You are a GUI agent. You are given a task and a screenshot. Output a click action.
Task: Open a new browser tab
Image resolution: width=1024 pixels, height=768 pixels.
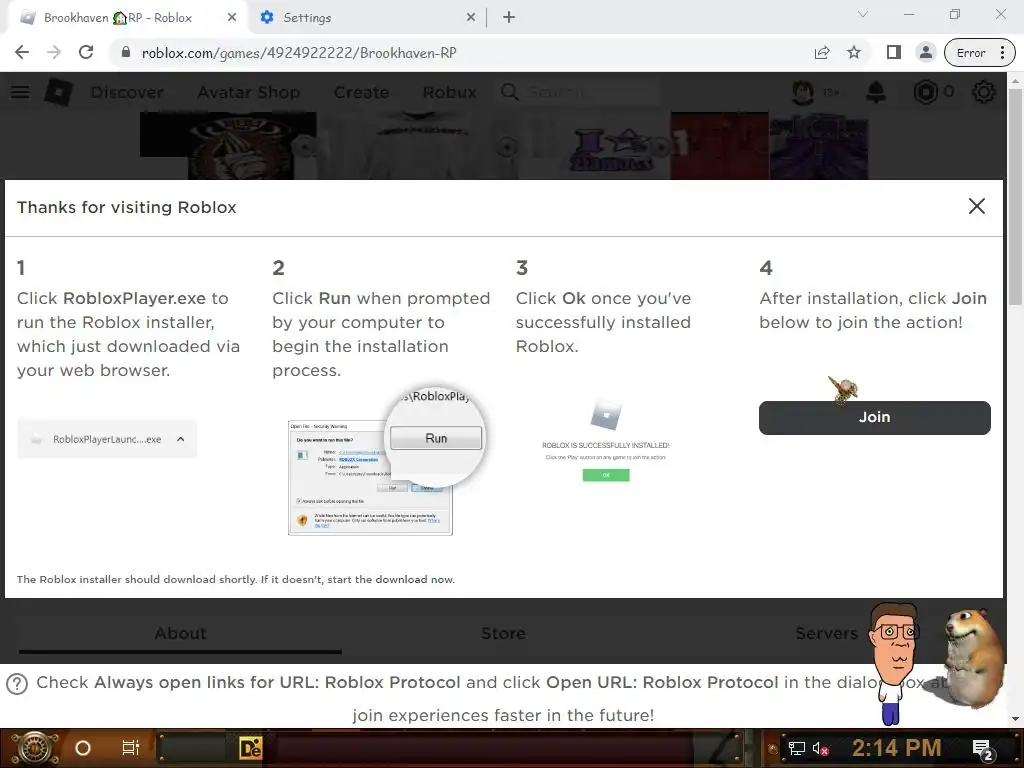point(509,18)
